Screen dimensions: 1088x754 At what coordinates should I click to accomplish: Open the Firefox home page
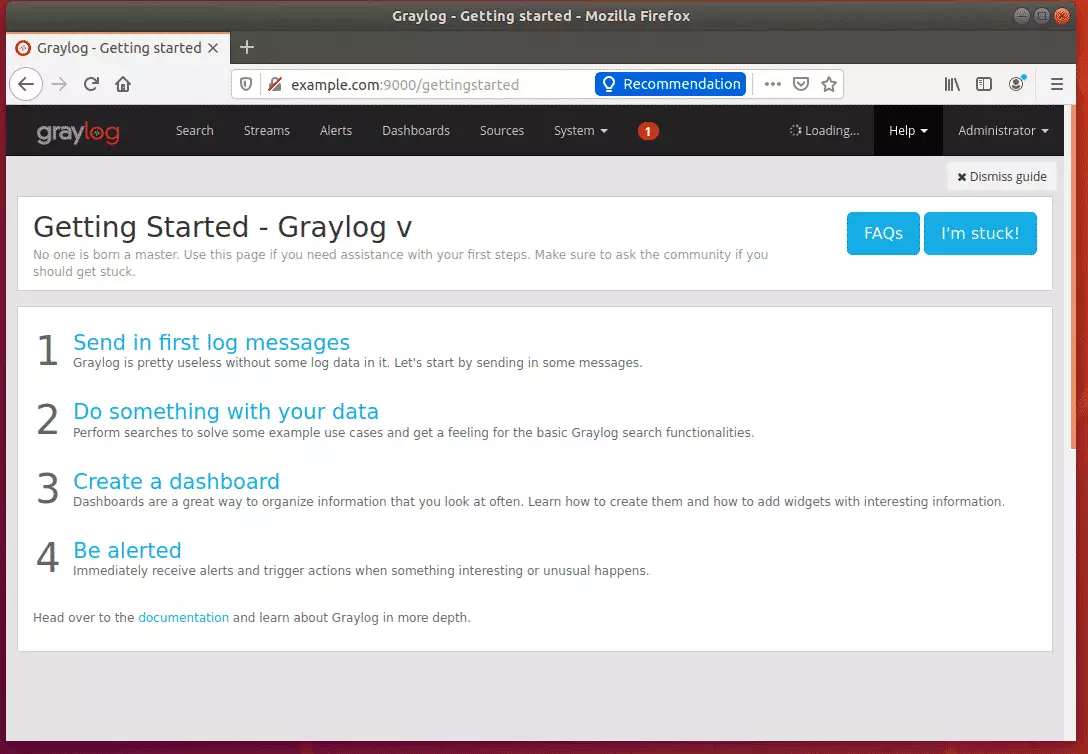click(x=123, y=85)
